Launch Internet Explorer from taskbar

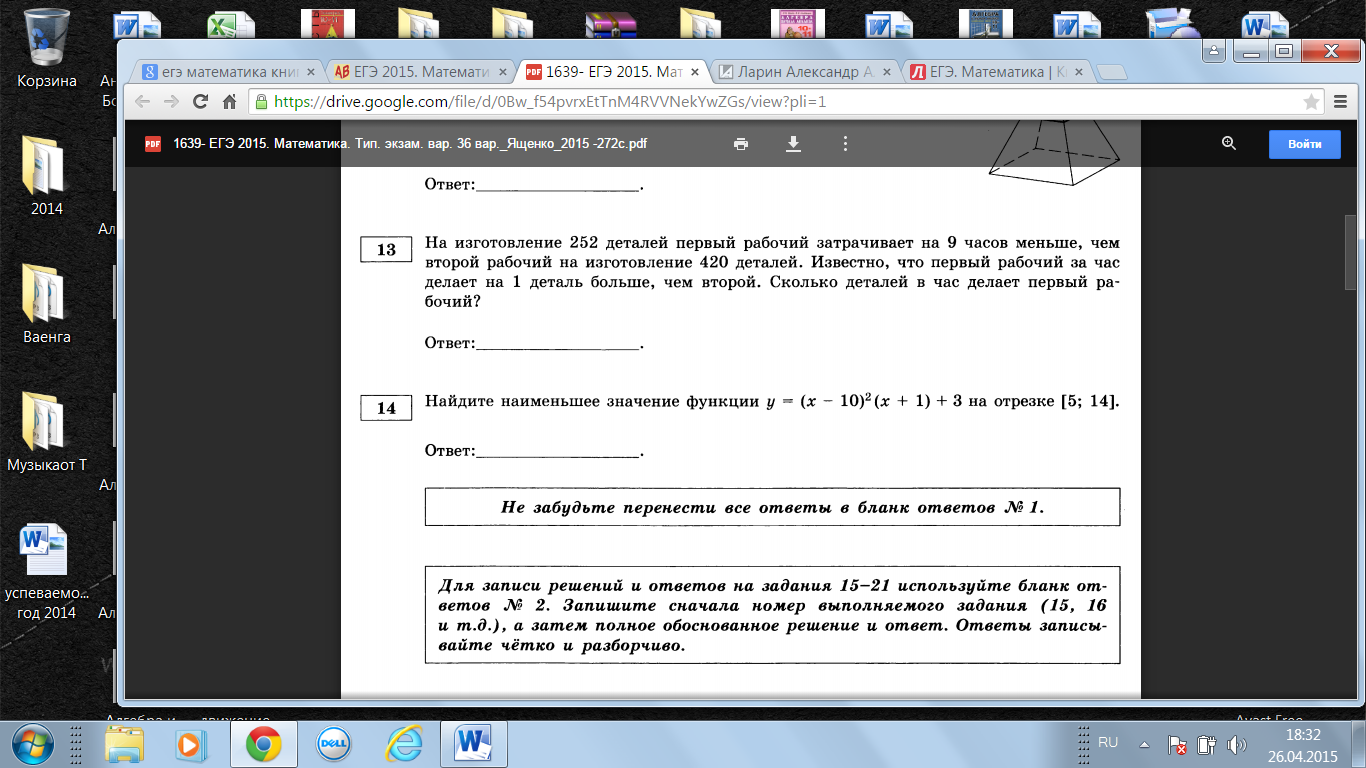405,745
